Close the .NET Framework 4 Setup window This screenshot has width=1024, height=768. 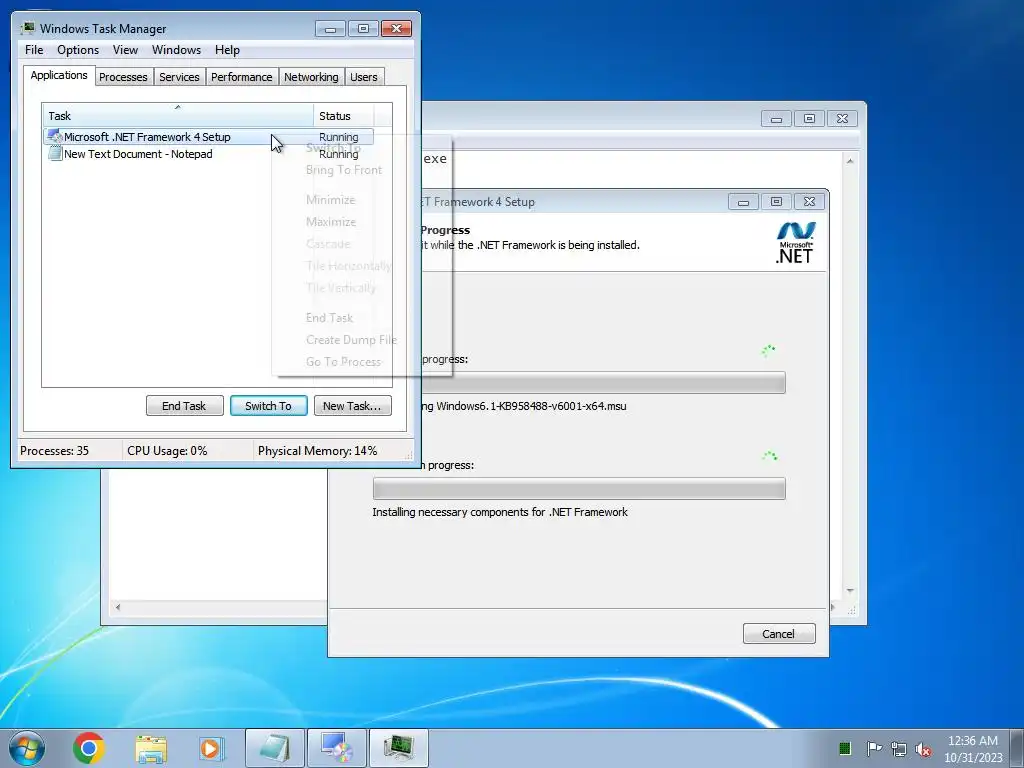pyautogui.click(x=809, y=202)
